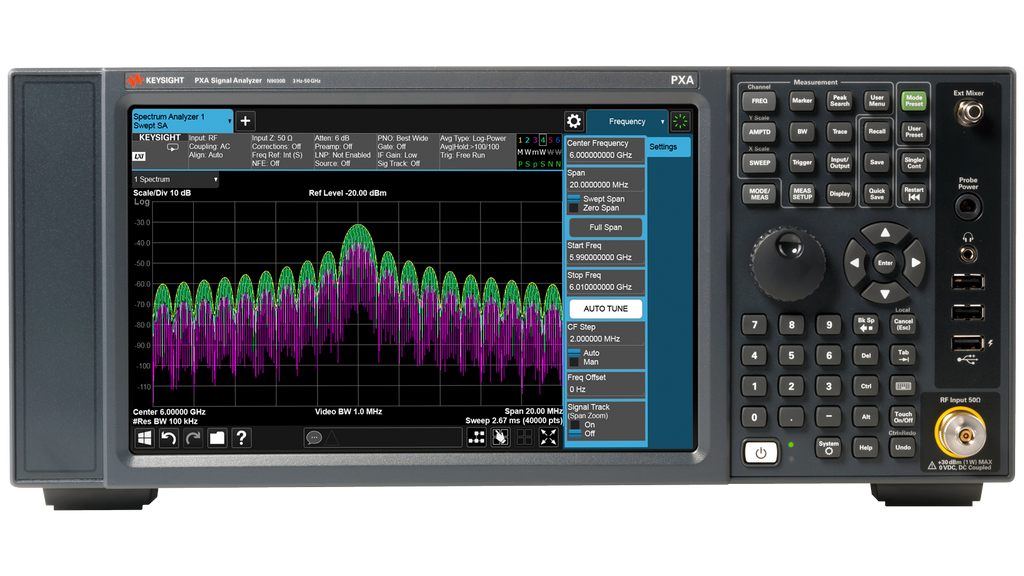Click the speech bubble annotation icon
This screenshot has height=576, width=1024.
click(x=314, y=437)
